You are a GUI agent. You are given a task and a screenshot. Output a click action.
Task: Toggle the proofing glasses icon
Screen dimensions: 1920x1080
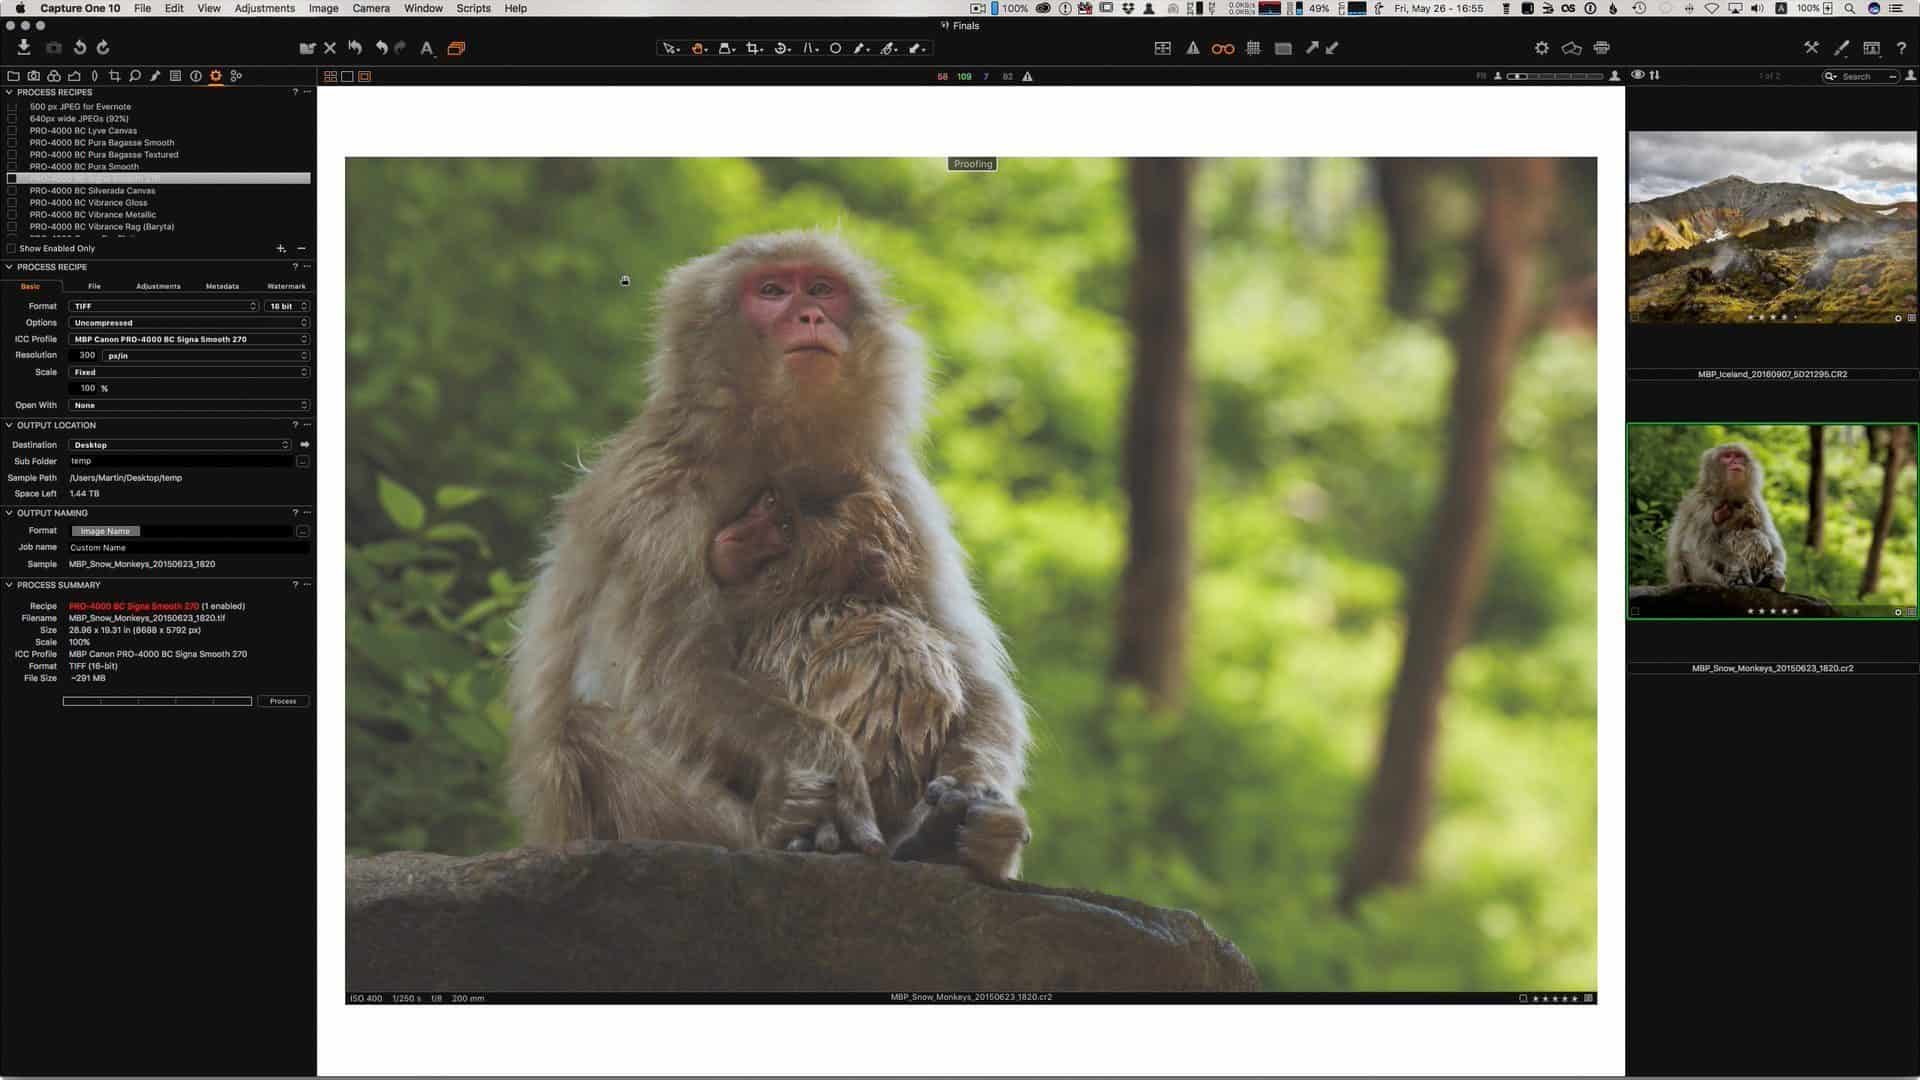tap(1222, 48)
